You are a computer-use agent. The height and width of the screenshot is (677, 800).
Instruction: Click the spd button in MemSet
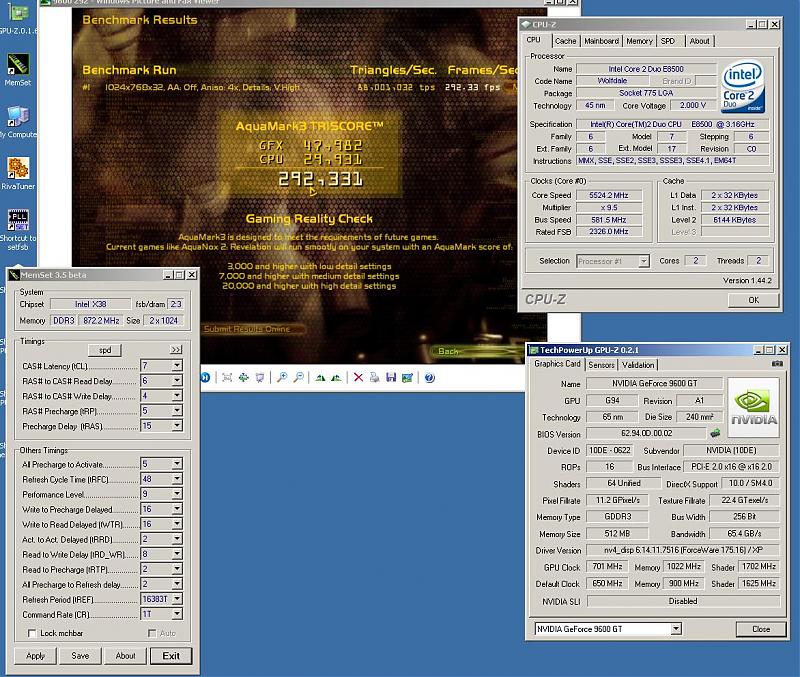(105, 350)
